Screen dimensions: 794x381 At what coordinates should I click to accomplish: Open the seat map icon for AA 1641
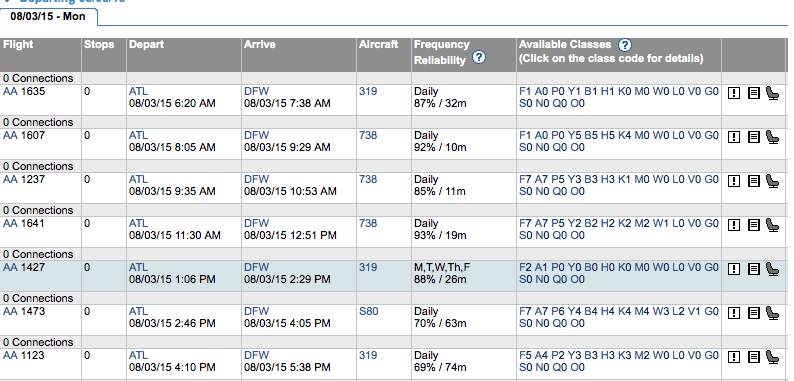coord(772,225)
